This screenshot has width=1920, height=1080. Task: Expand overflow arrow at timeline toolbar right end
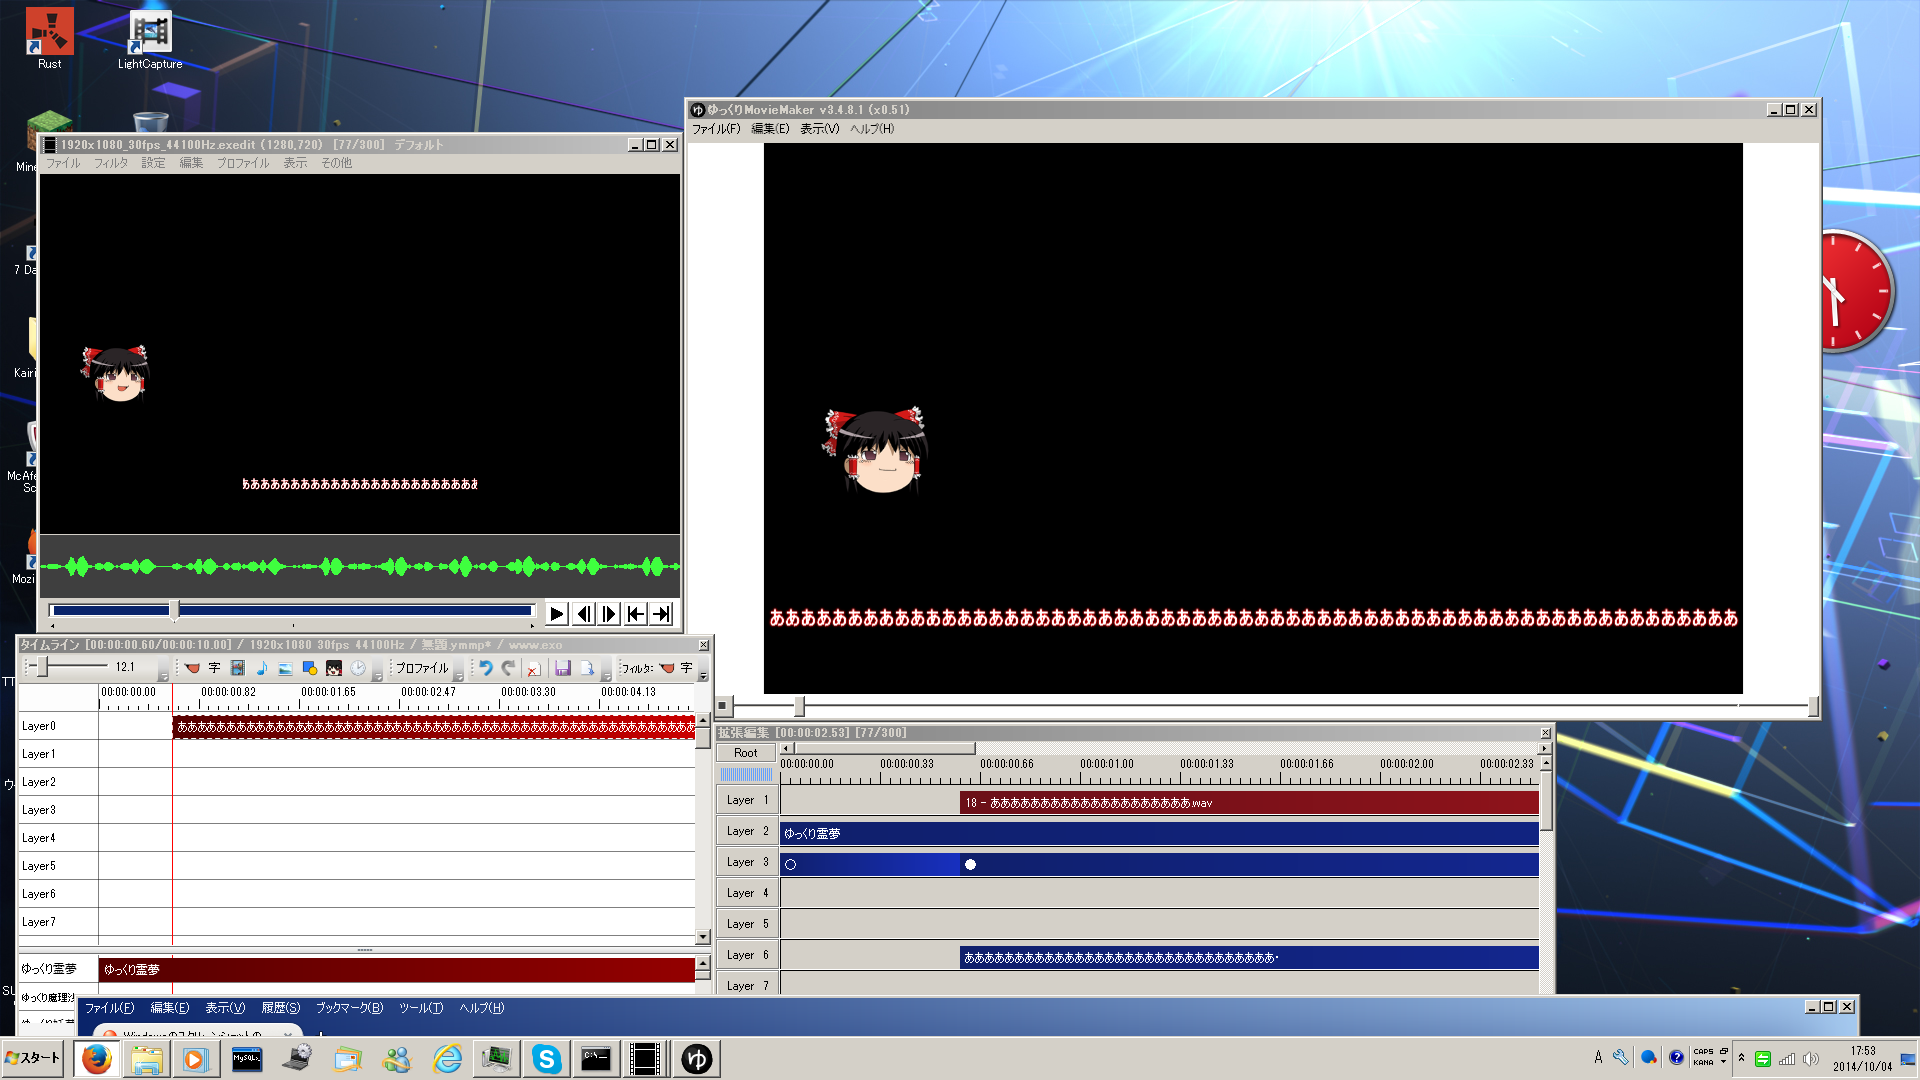(704, 670)
